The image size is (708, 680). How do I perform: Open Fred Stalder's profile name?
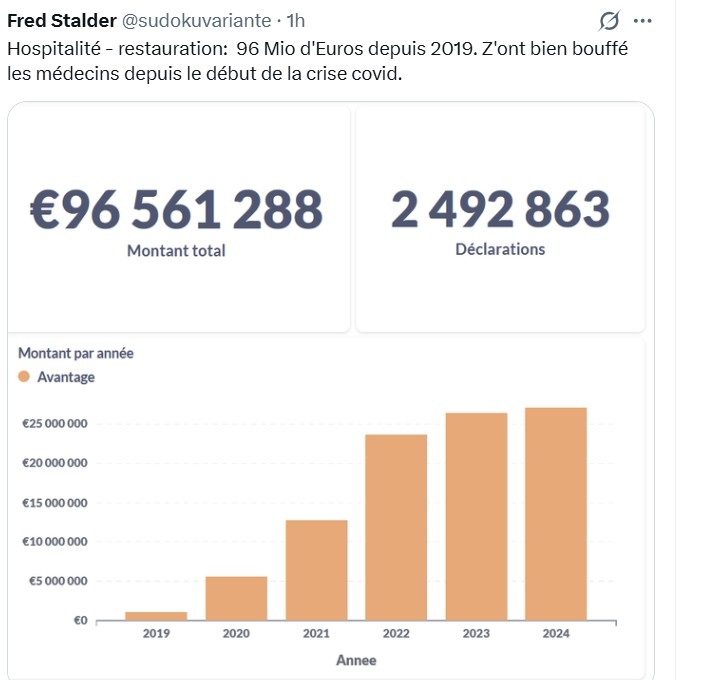coord(61,21)
